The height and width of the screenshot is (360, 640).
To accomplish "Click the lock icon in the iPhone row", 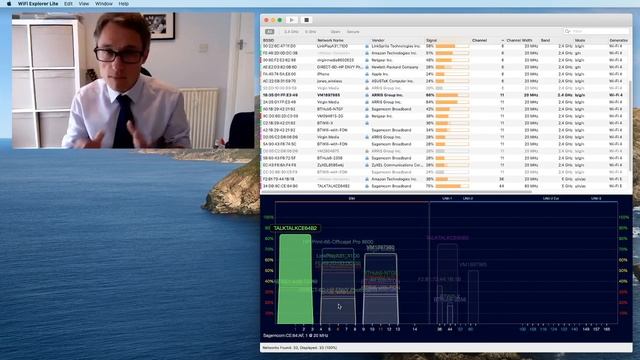I will (367, 74).
